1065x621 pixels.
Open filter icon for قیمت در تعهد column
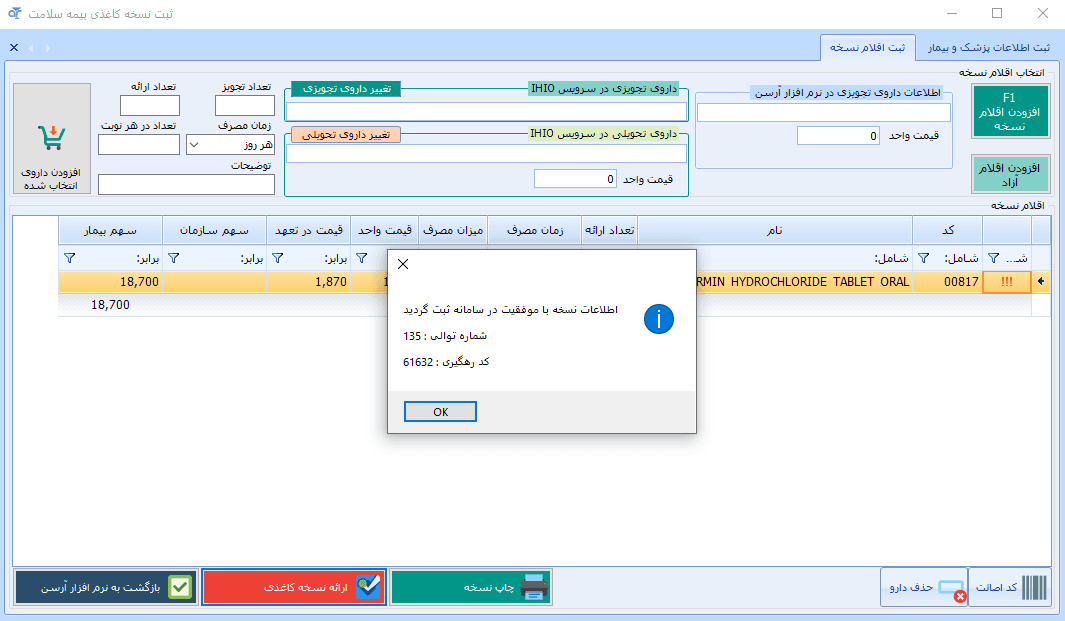pos(277,258)
